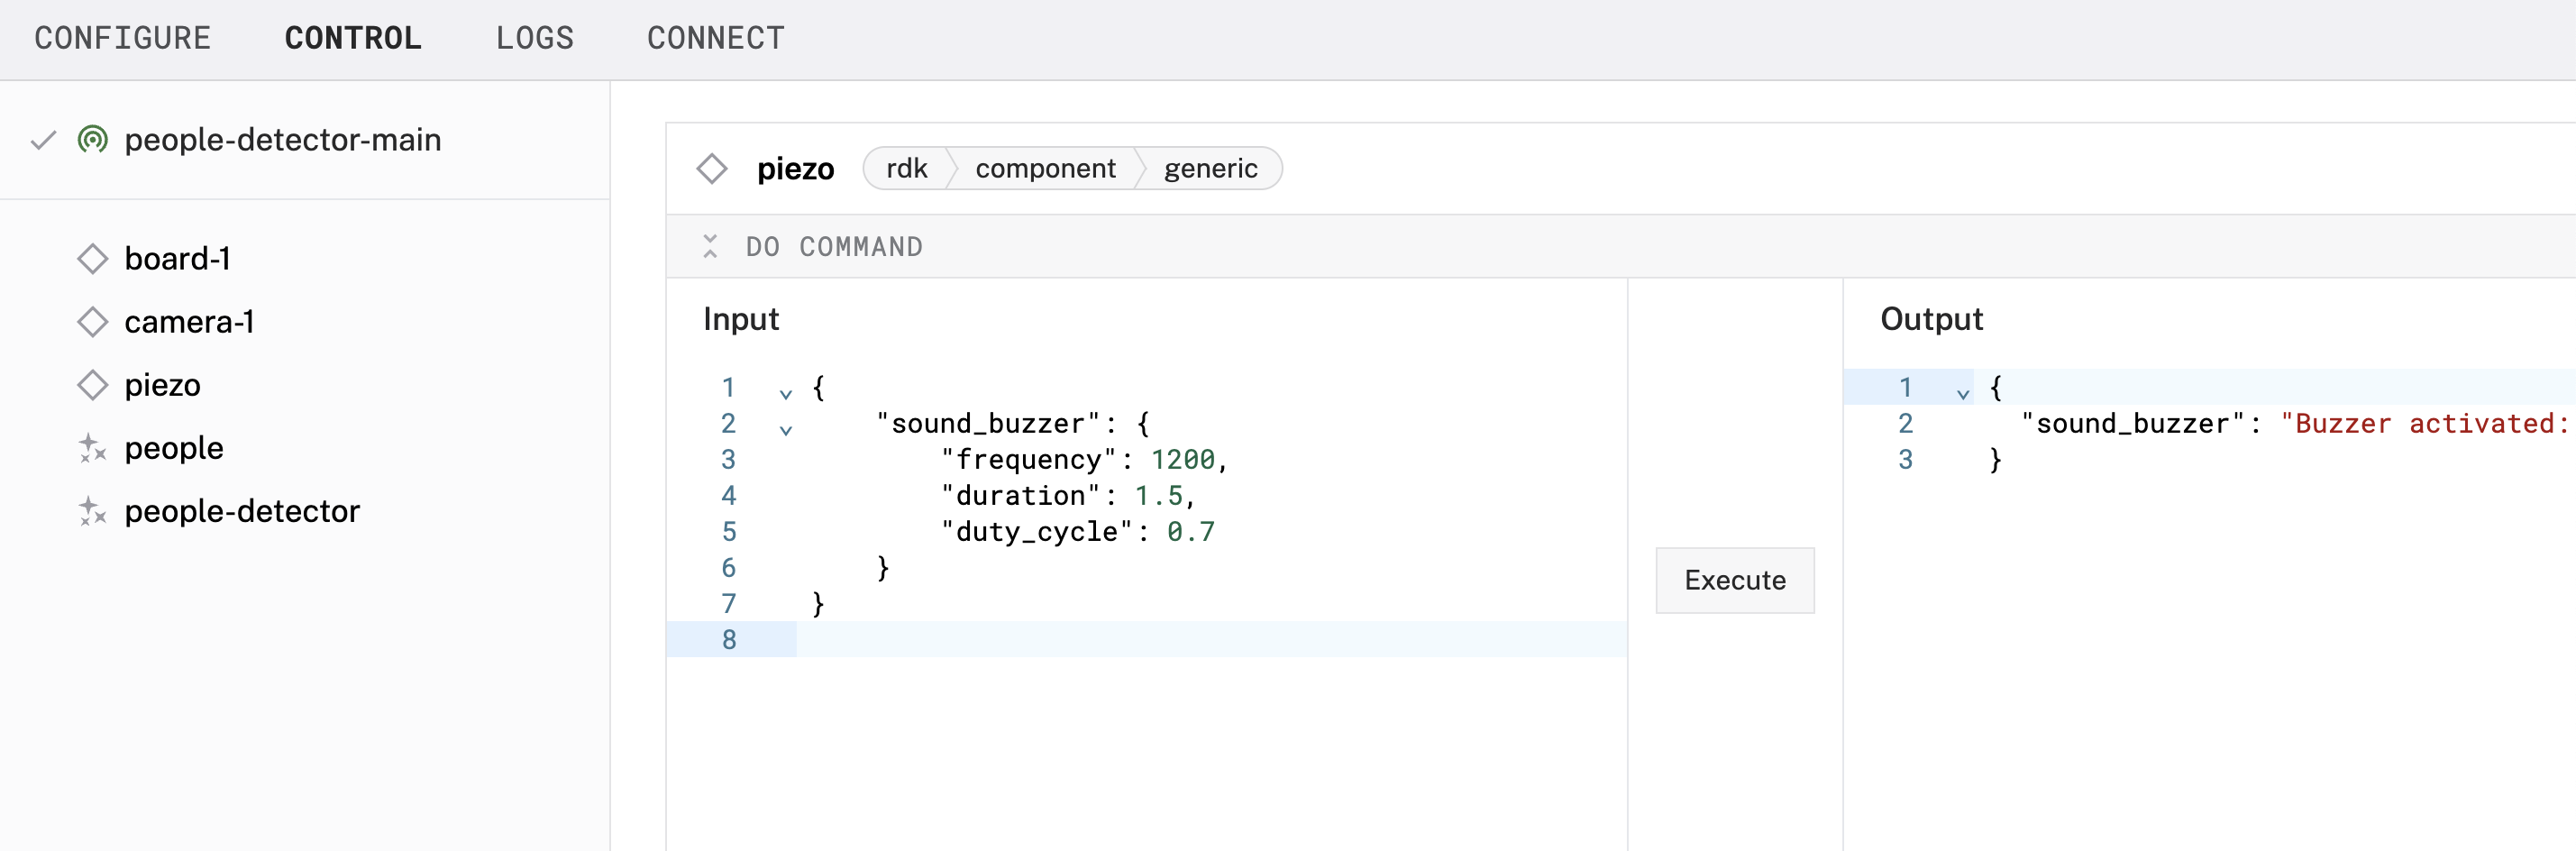
Task: Click the Input panel heading
Action: pyautogui.click(x=740, y=319)
